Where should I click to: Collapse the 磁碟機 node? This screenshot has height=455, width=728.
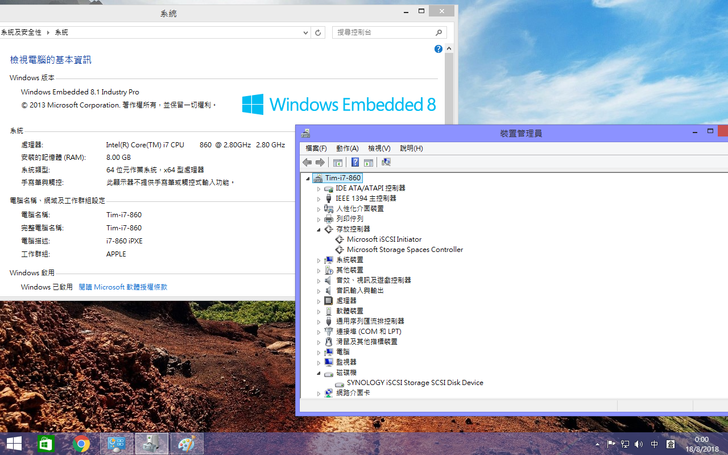click(x=319, y=372)
